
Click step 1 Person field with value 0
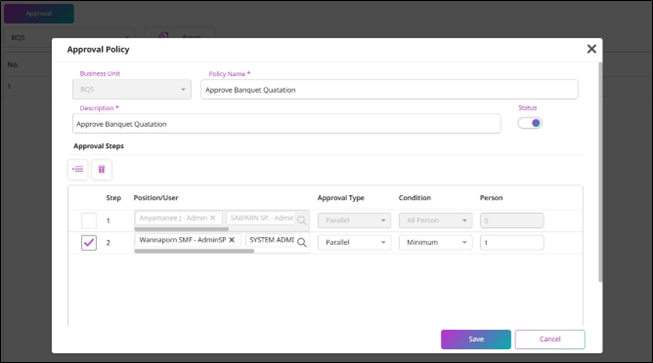[512, 220]
